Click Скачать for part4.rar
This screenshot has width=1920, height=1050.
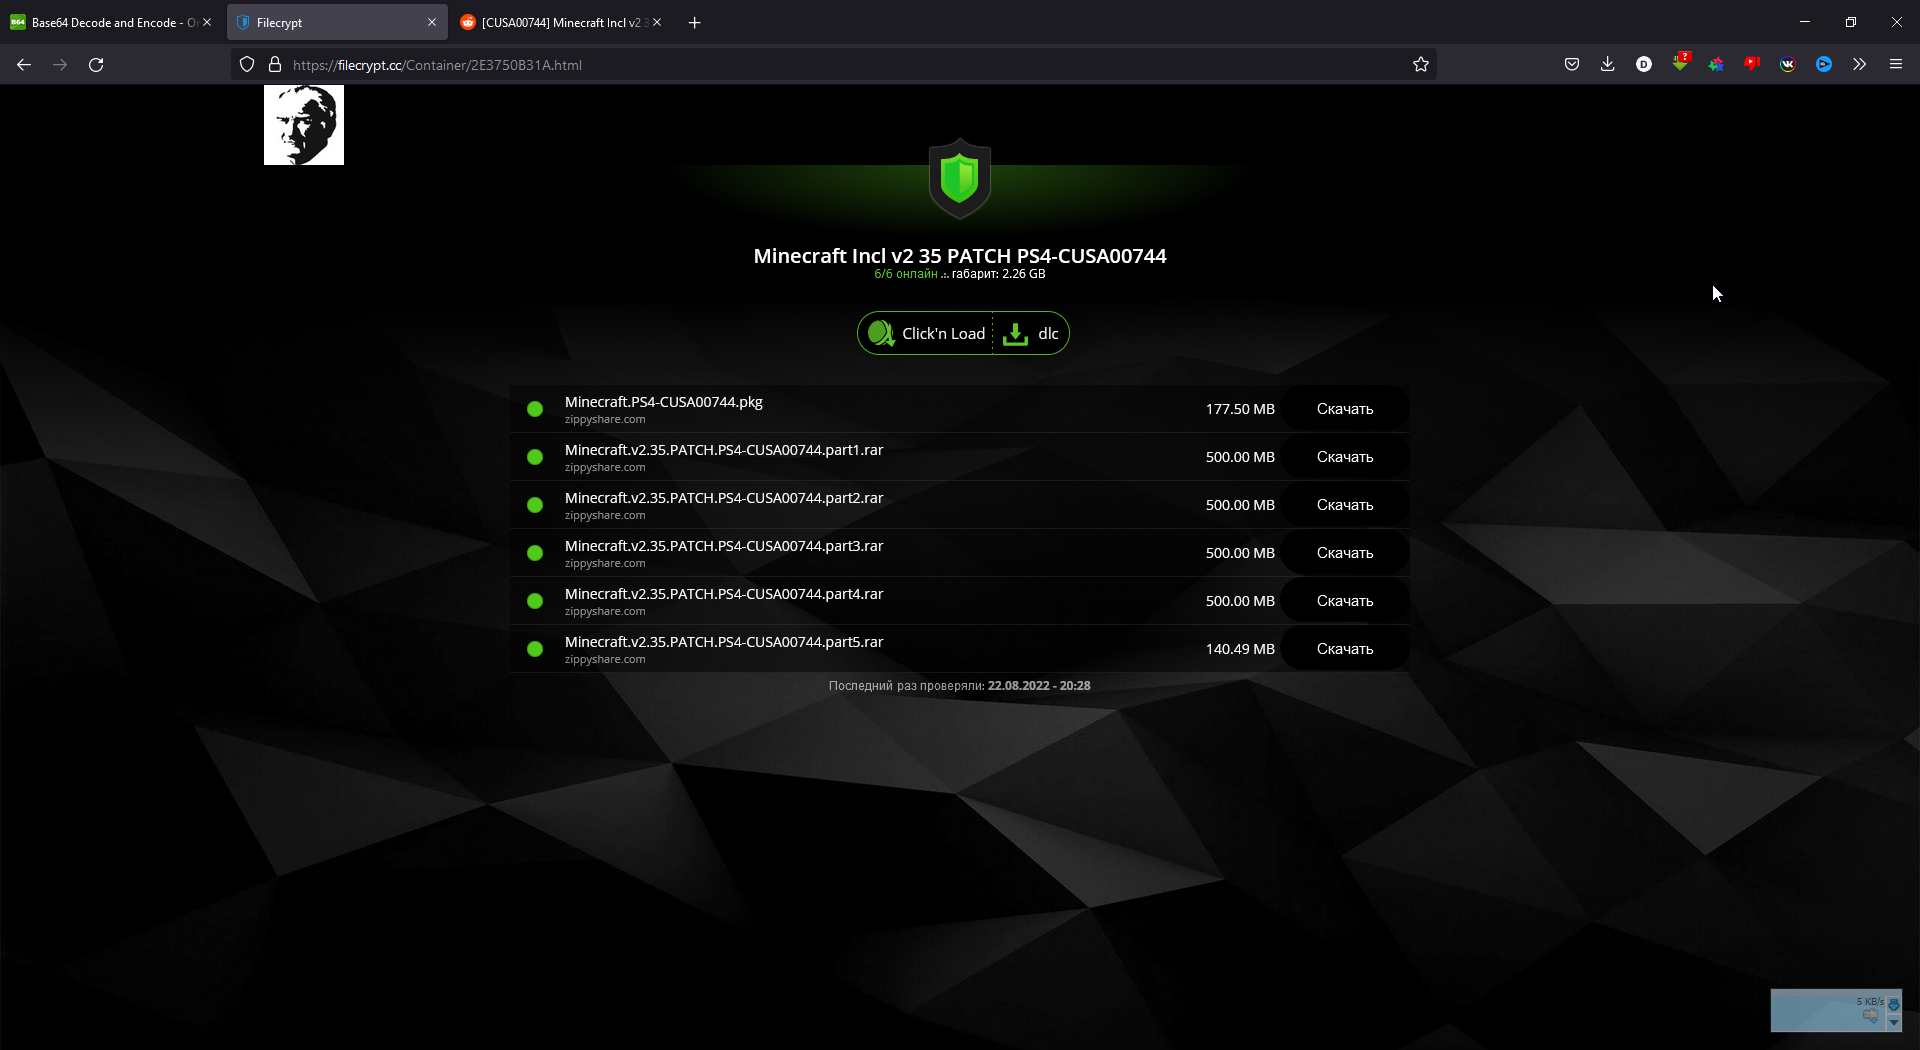[x=1345, y=601]
